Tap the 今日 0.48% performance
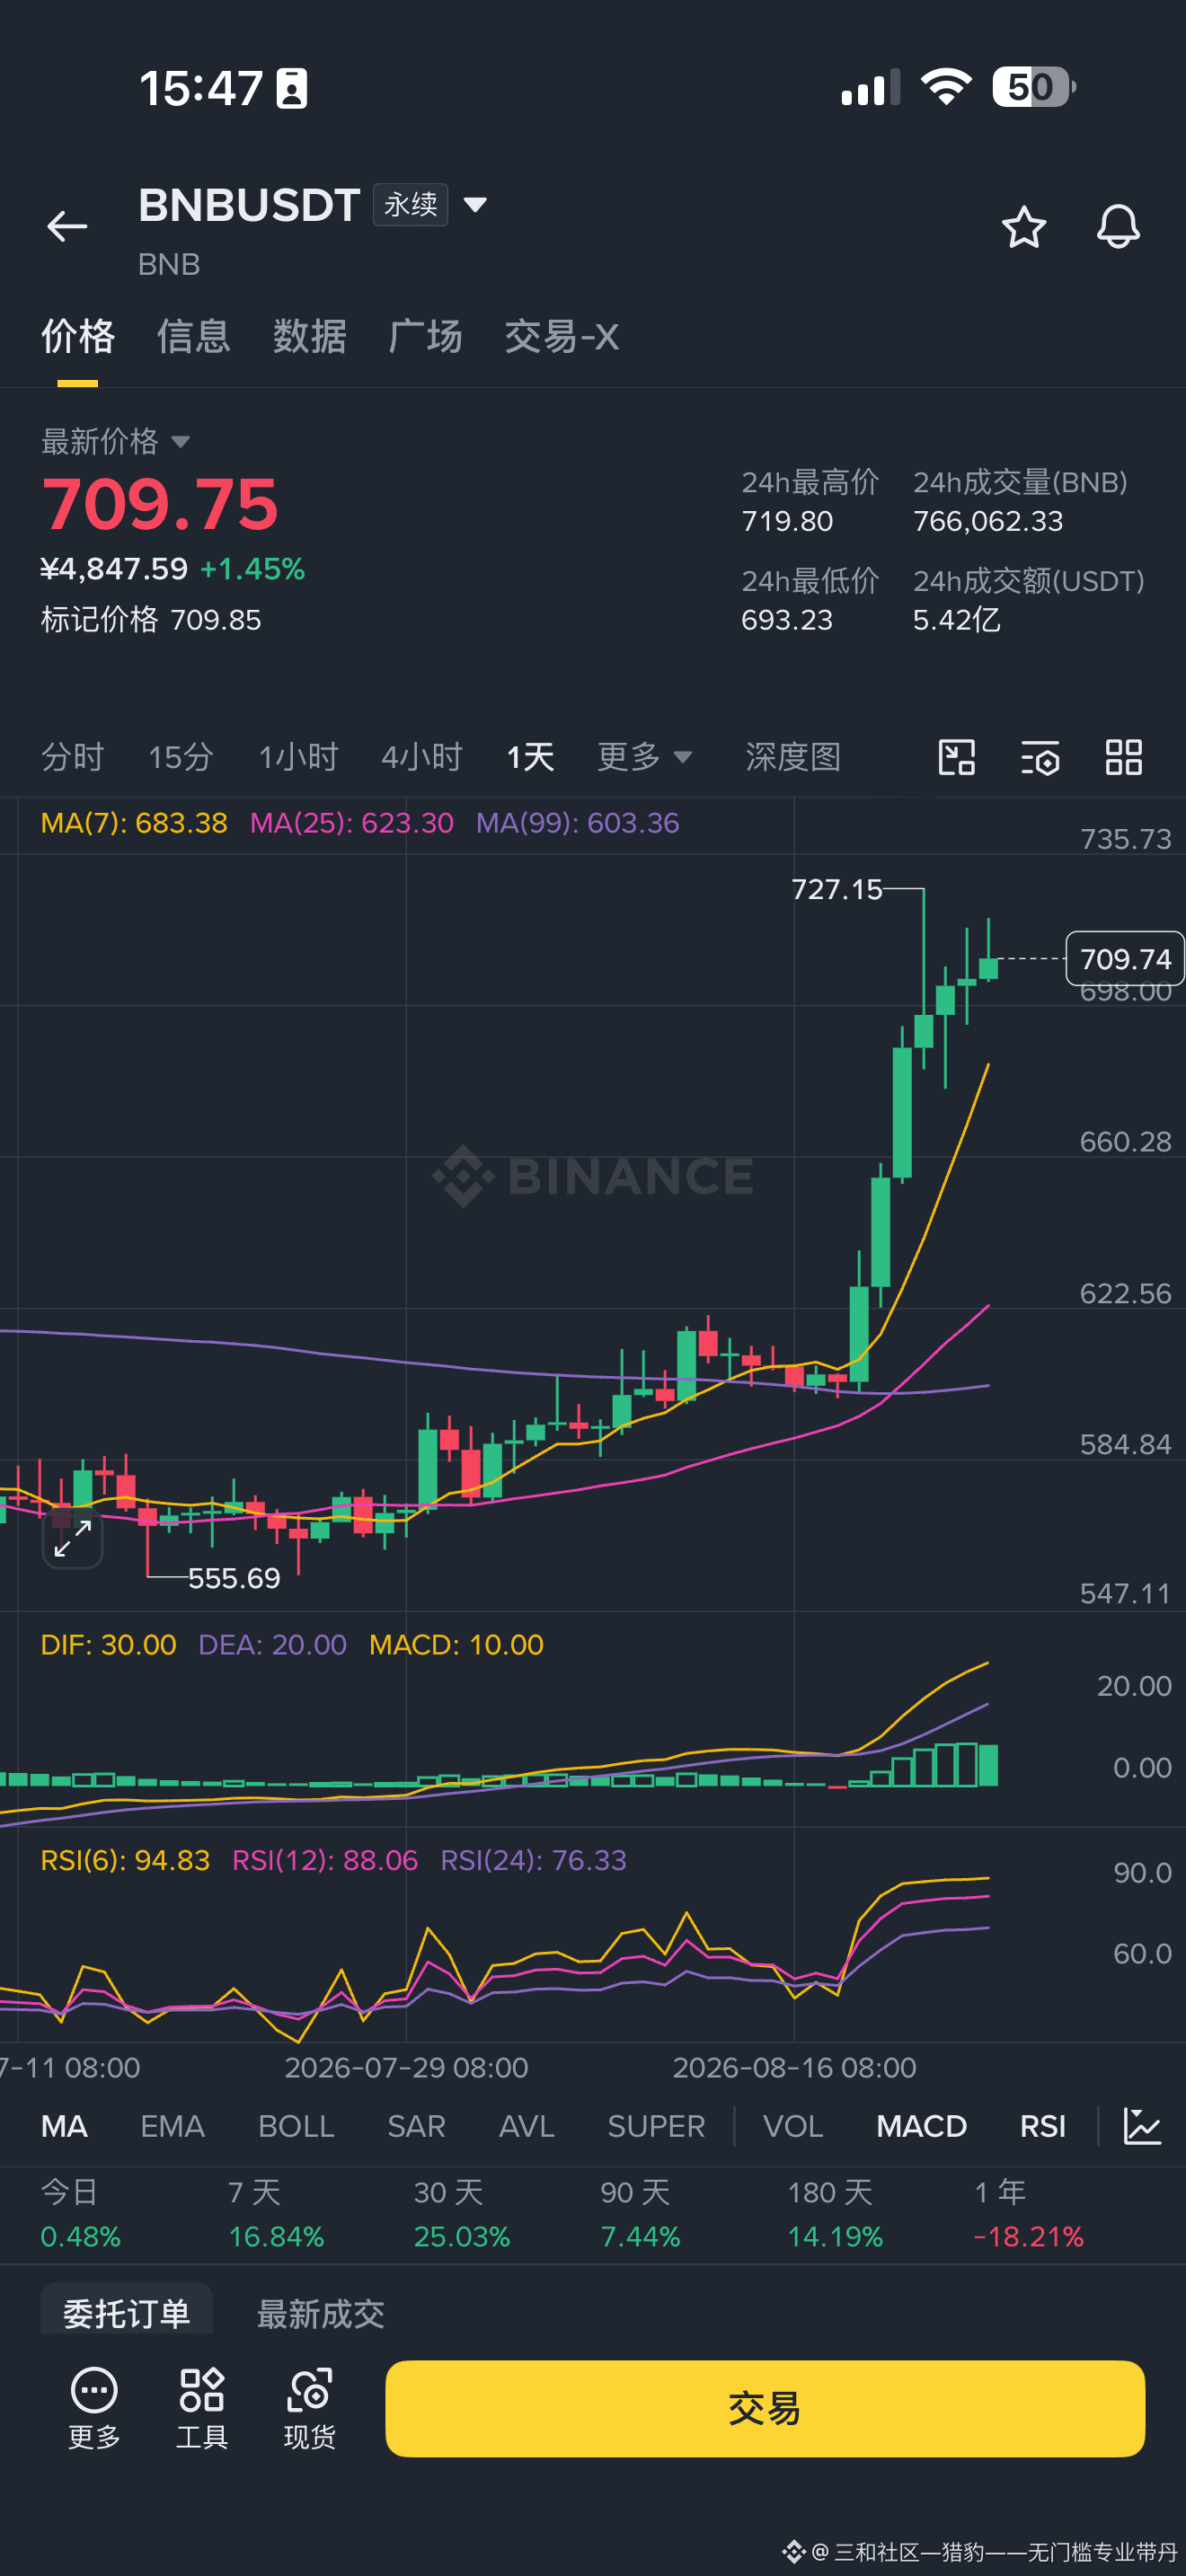The image size is (1186, 2576). [x=80, y=2214]
